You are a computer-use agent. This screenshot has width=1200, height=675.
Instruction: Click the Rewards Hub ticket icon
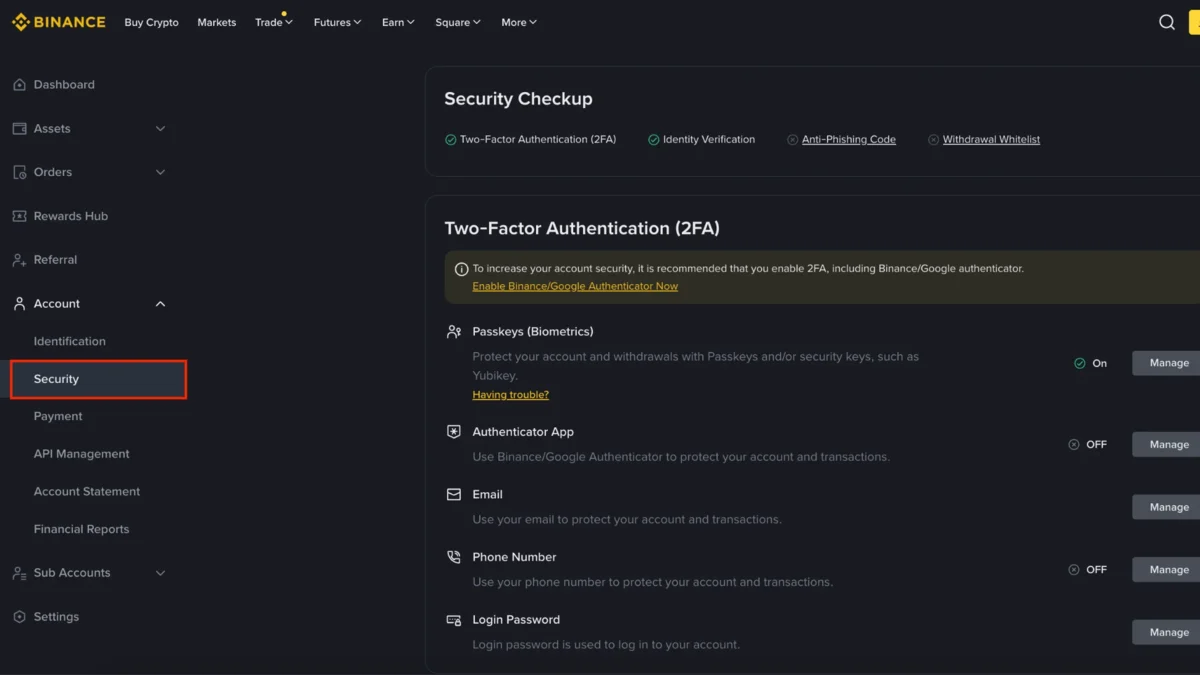pos(19,216)
